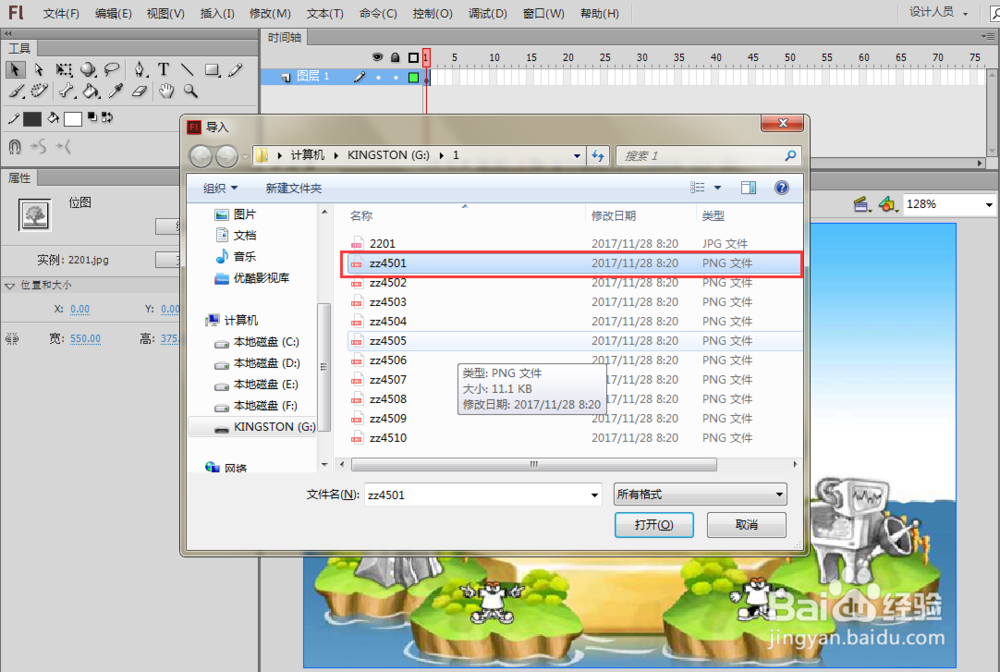This screenshot has width=1000, height=672.
Task: Click the black and white default colors icon
Action: coord(92,117)
